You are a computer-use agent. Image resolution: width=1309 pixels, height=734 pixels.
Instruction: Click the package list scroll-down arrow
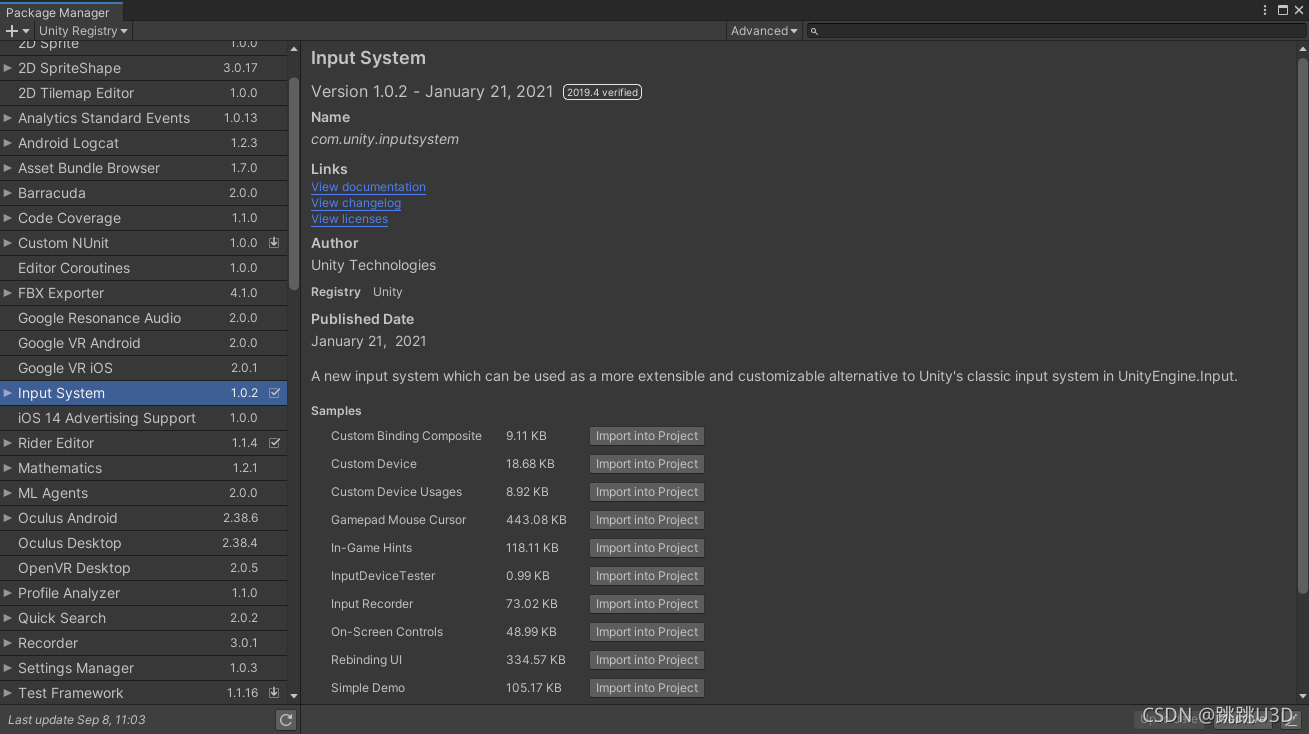pyautogui.click(x=294, y=695)
